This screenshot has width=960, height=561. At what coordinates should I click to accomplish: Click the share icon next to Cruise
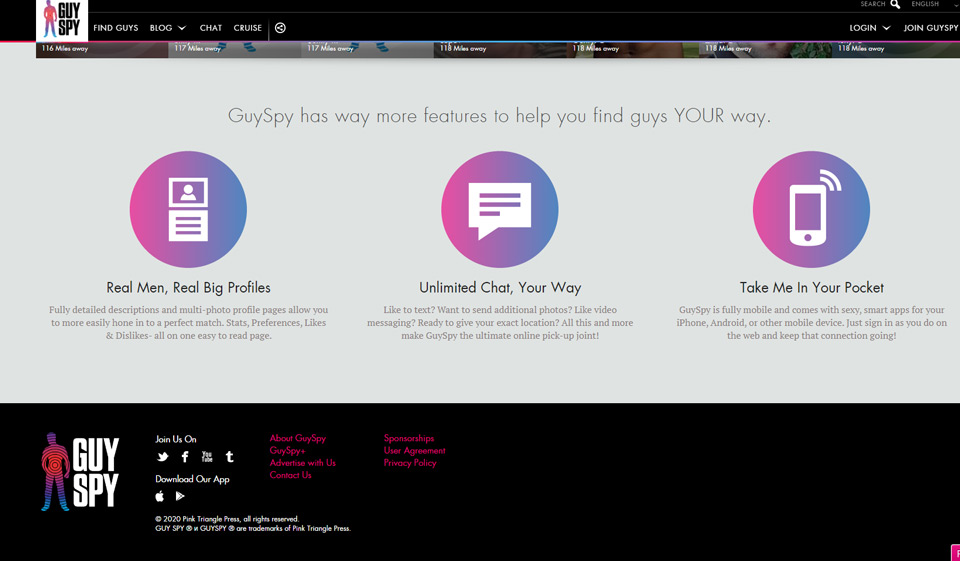(281, 28)
